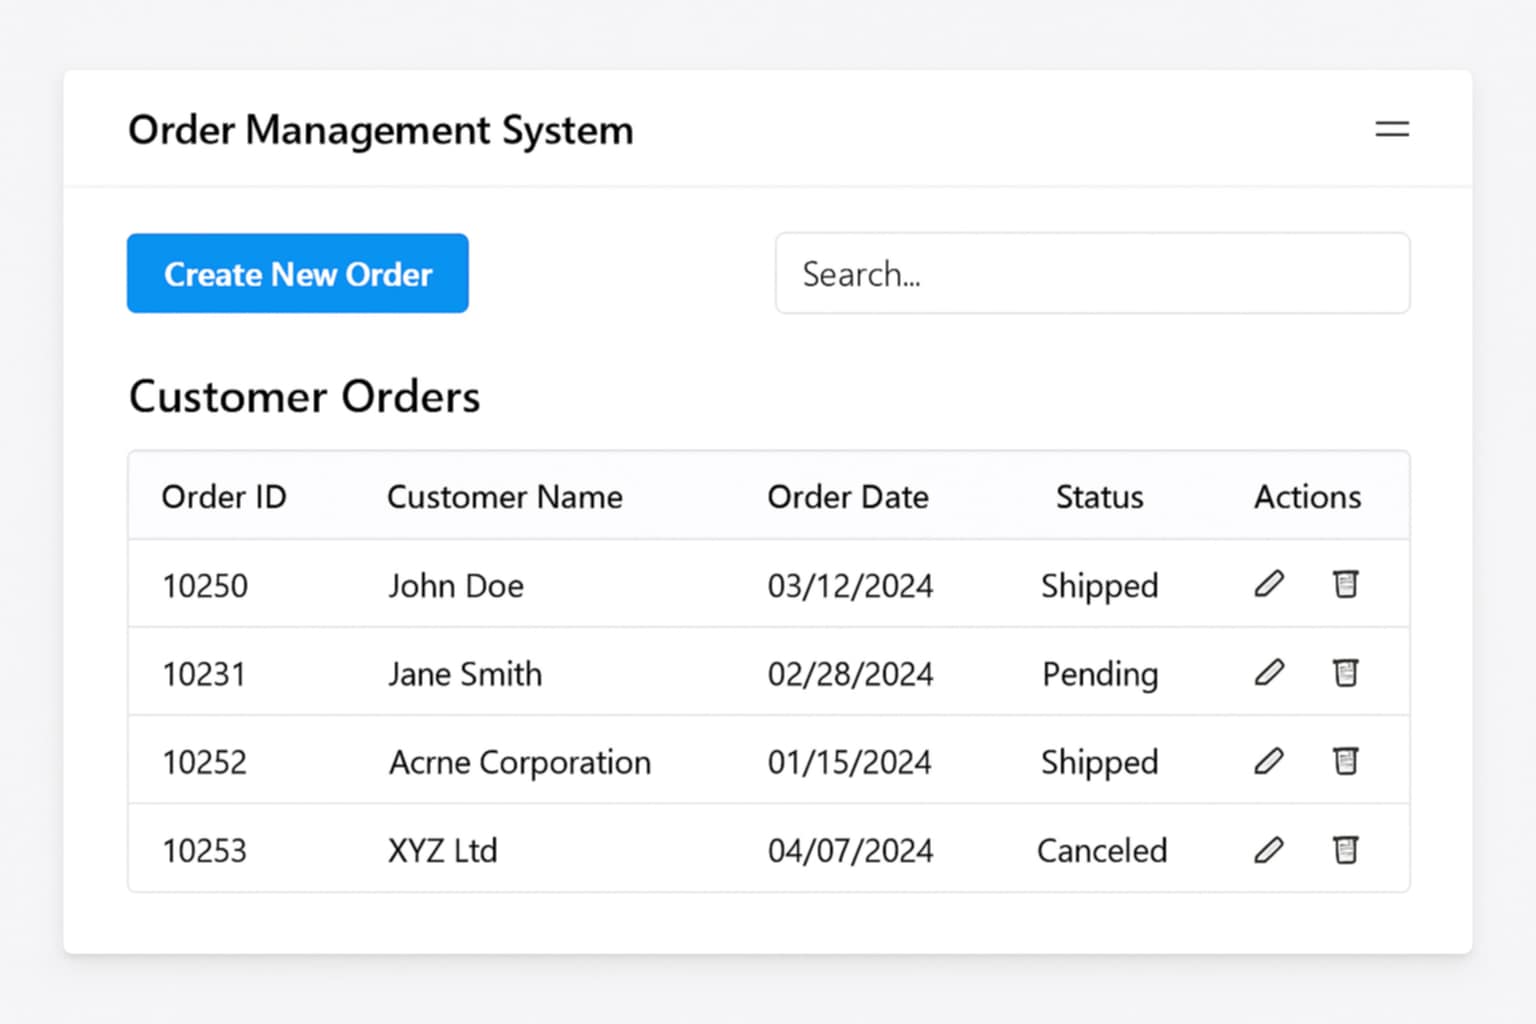Click the edit pencil icon for order 10250
Viewport: 1536px width, 1024px height.
point(1269,584)
